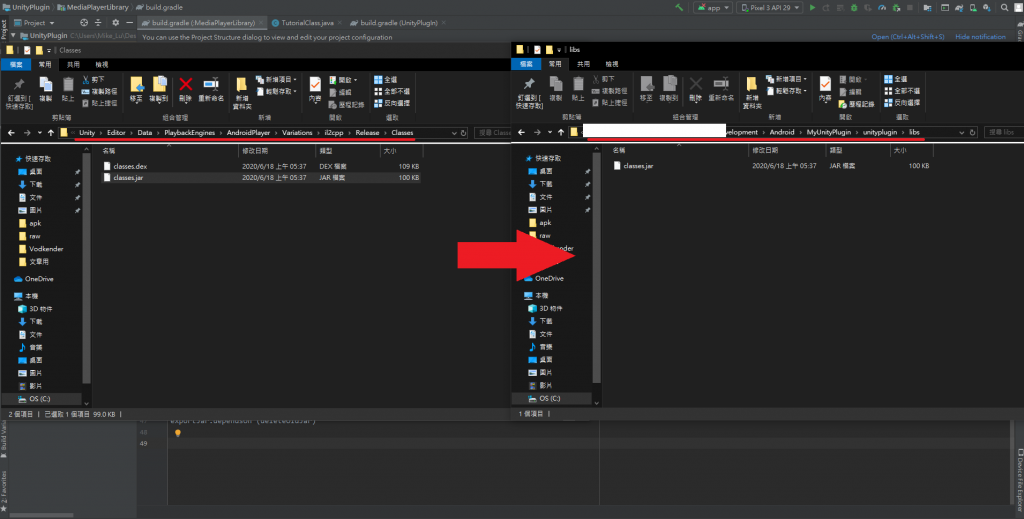Viewport: 1024px width, 519px height.
Task: Click Select all in libs window
Action: 895,79
